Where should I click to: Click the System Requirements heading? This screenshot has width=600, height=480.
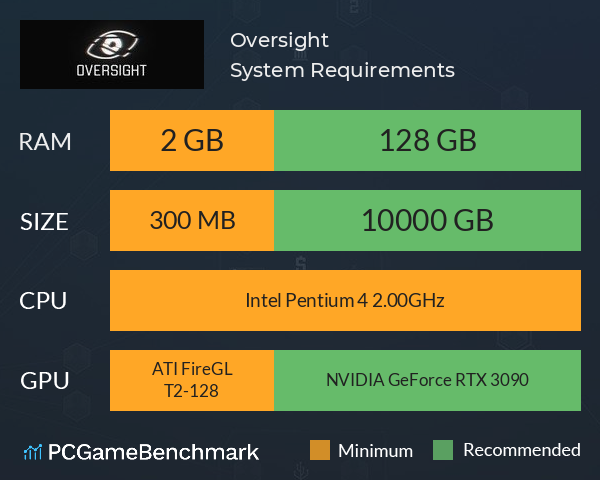click(x=342, y=70)
